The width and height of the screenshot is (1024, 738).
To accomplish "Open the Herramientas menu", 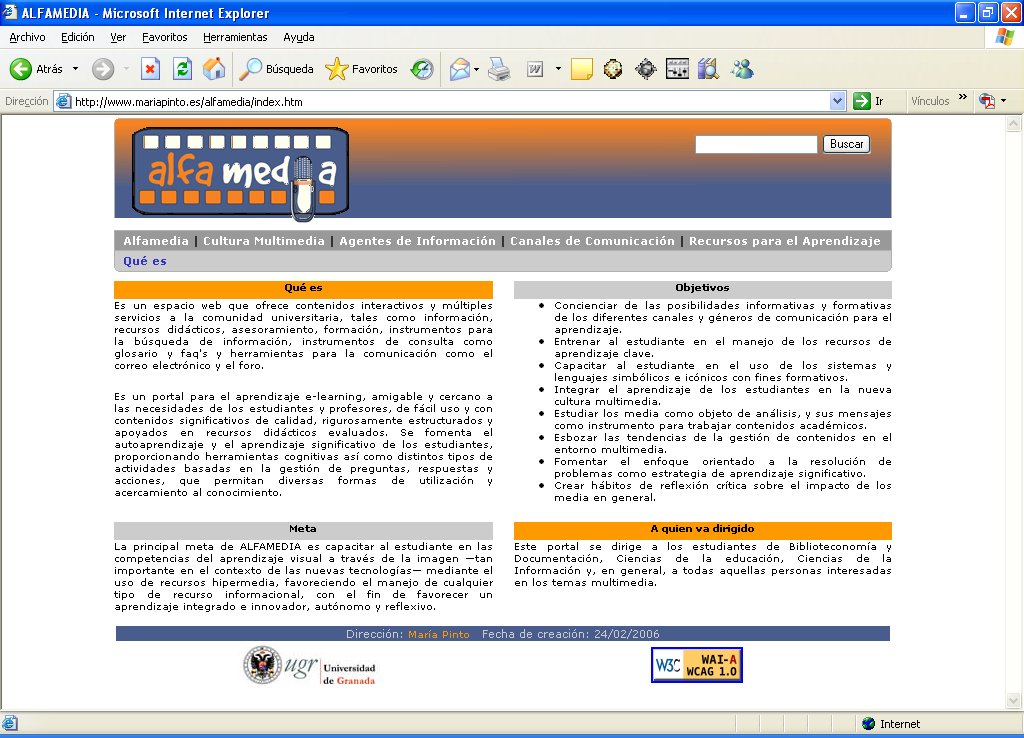I will tap(235, 37).
